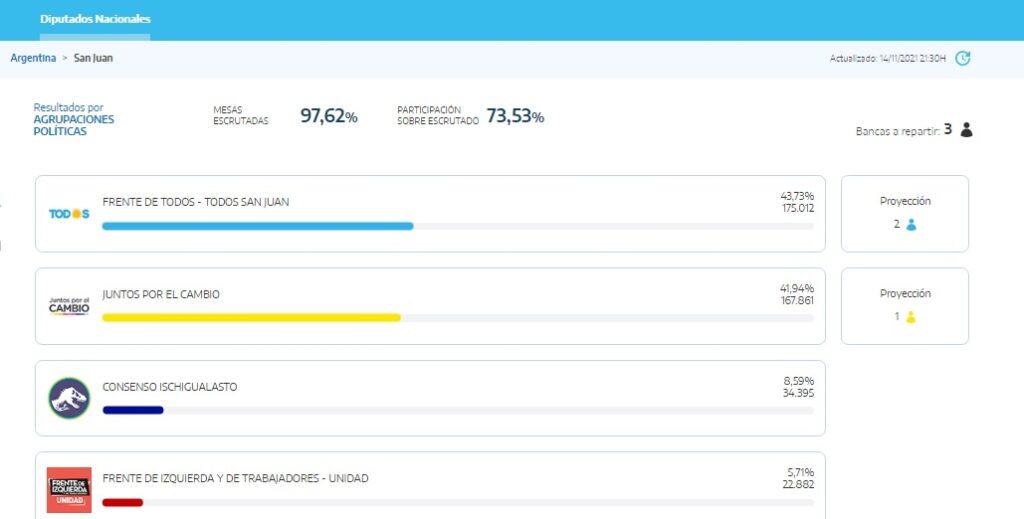Click the 41,94% vote percentage
This screenshot has width=1024, height=519.
point(797,289)
